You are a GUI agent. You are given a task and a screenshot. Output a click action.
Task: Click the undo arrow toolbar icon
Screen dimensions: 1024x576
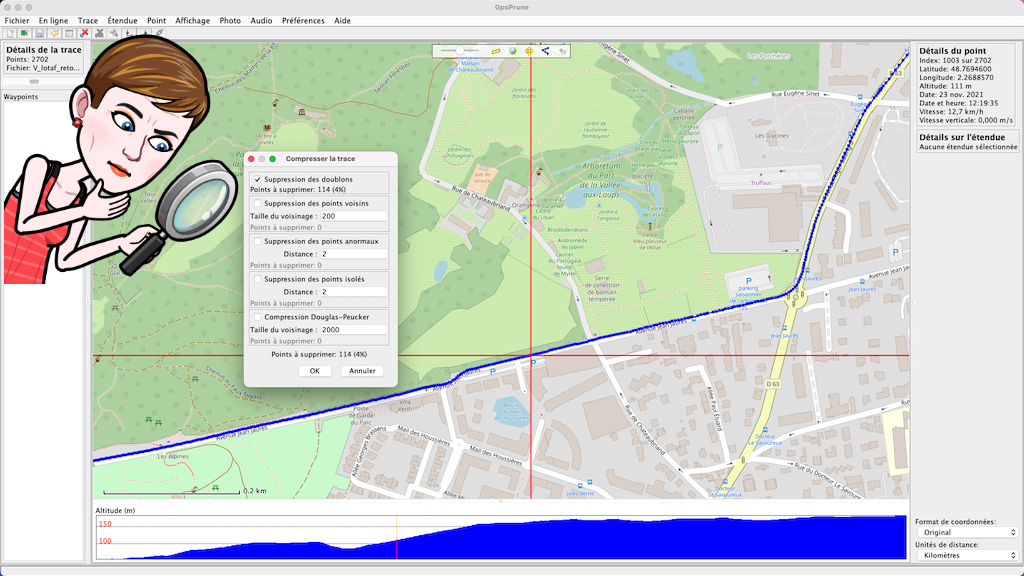(x=55, y=33)
